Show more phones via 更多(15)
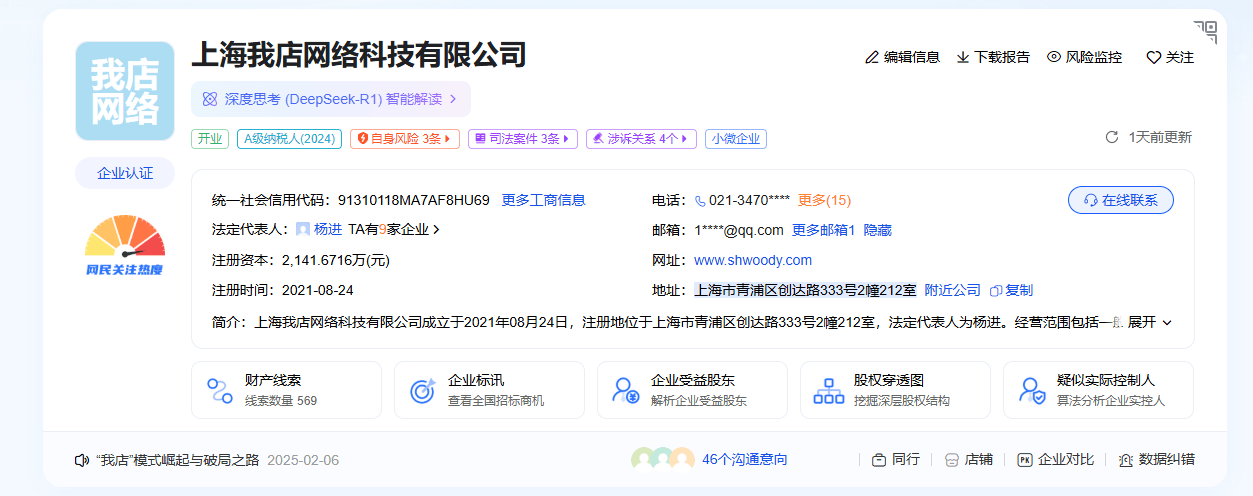The image size is (1253, 496). [x=824, y=200]
